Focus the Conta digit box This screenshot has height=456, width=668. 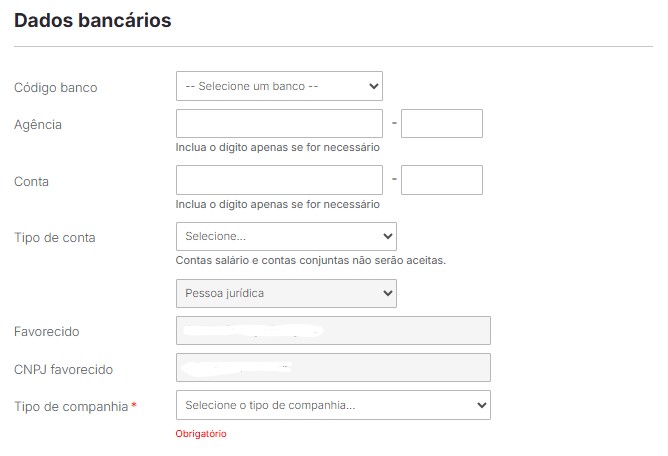[441, 181]
